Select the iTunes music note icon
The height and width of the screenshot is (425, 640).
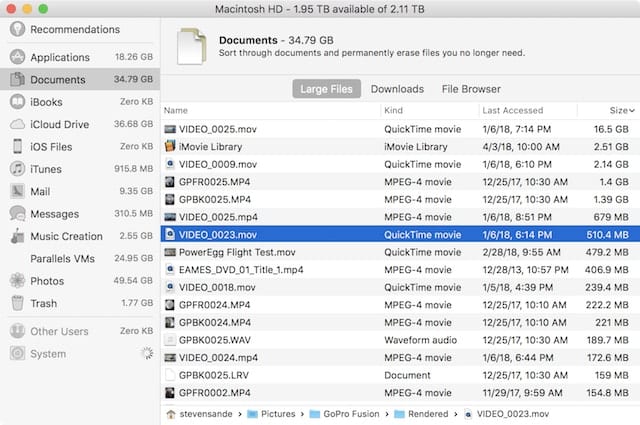(x=17, y=169)
